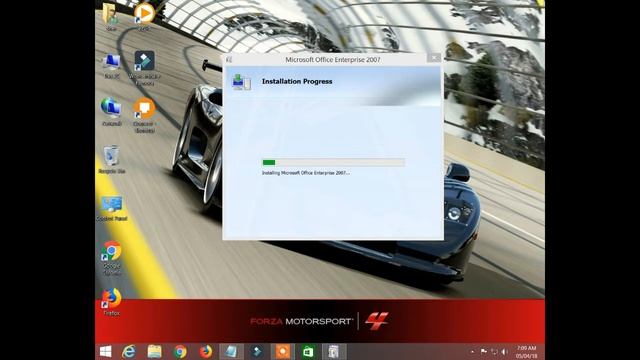Click the green installation progress bar
The height and width of the screenshot is (360, 640).
tap(333, 162)
